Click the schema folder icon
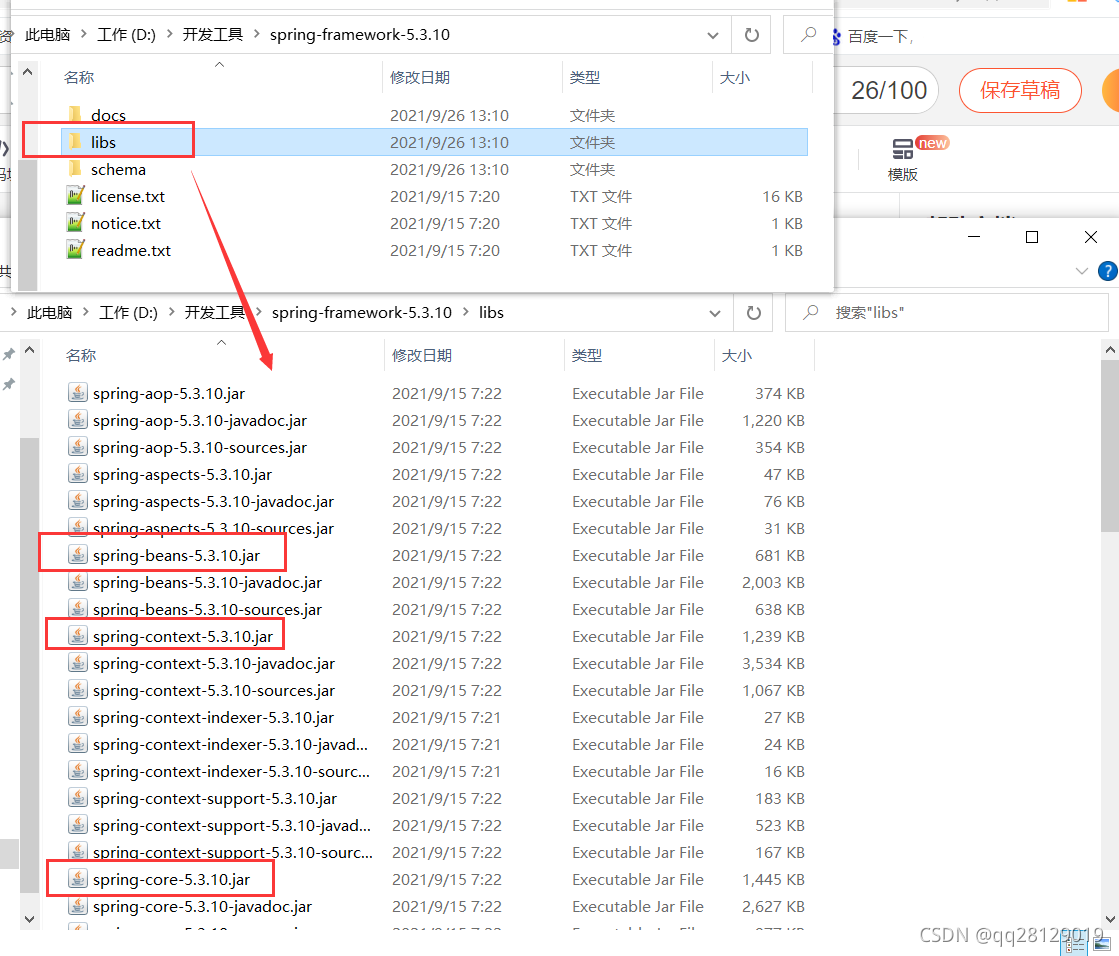 pos(74,169)
